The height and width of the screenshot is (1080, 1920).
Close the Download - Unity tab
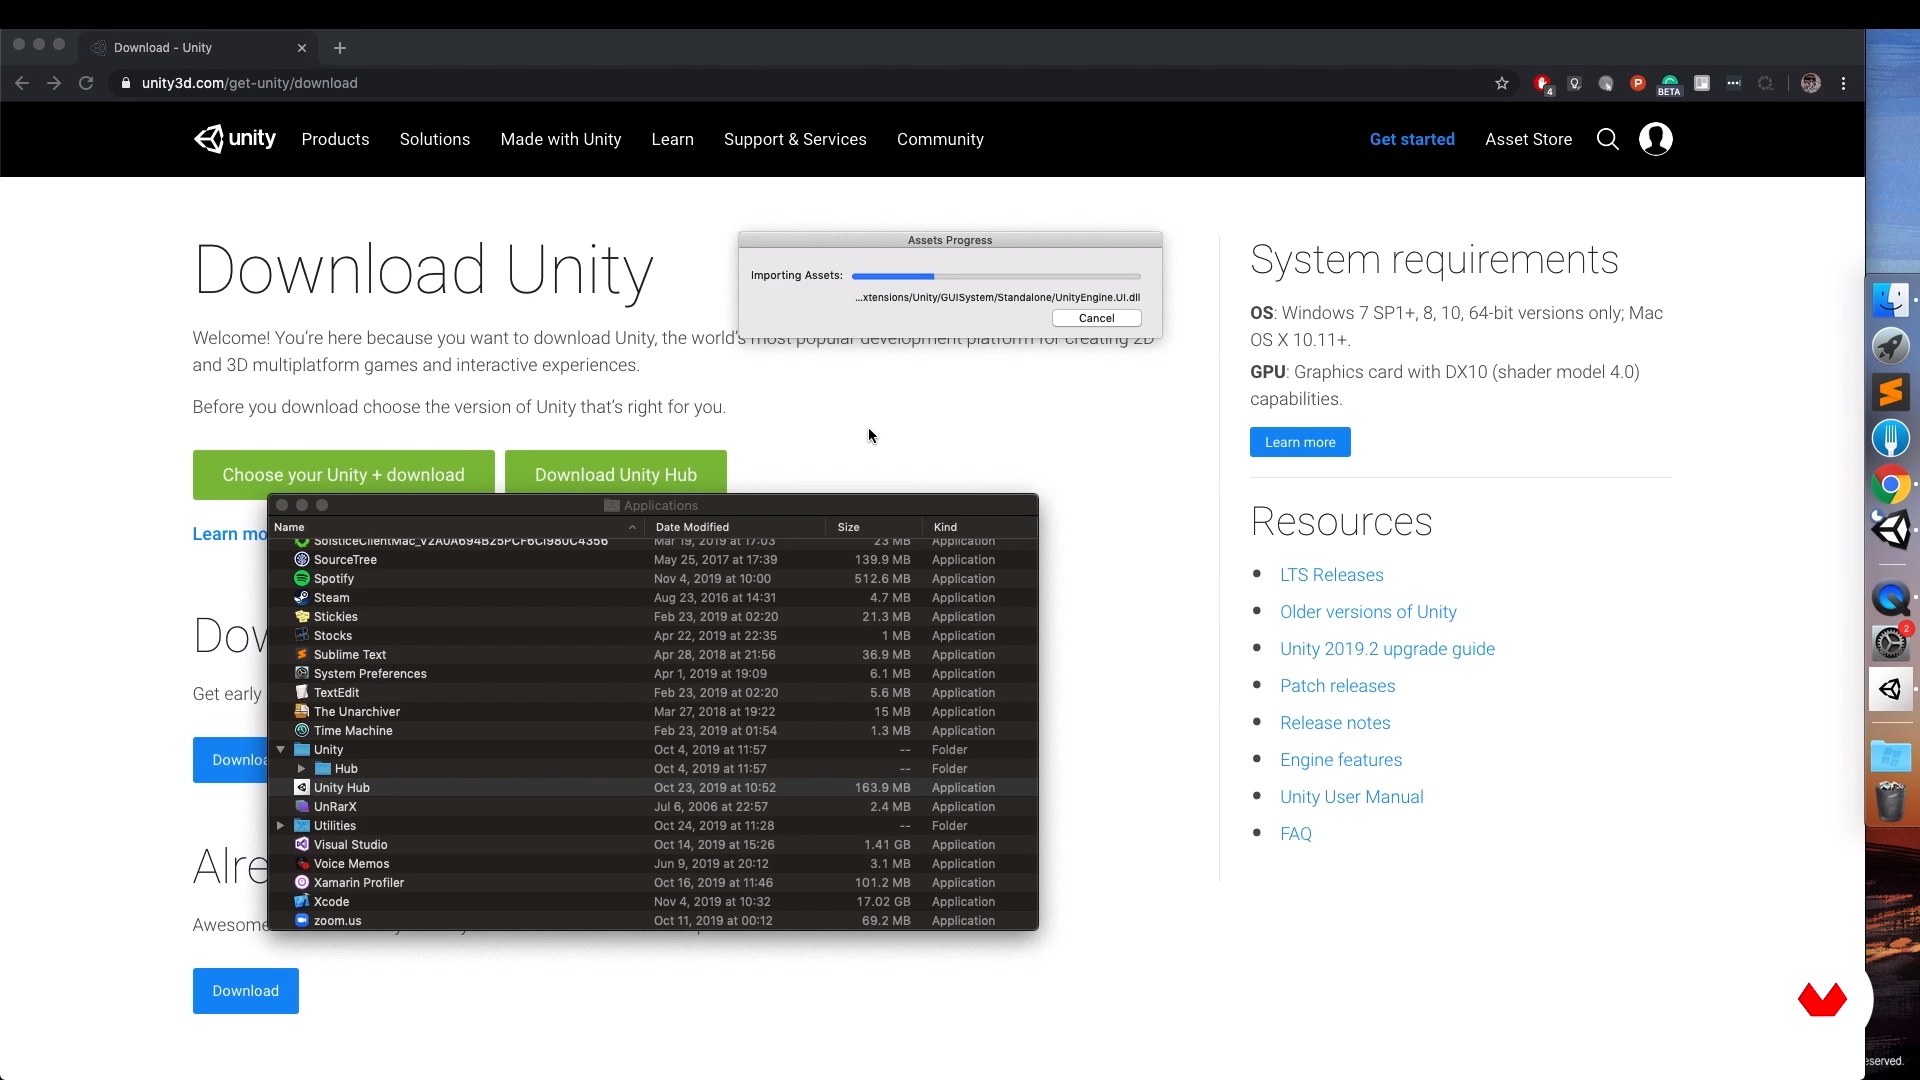click(302, 48)
